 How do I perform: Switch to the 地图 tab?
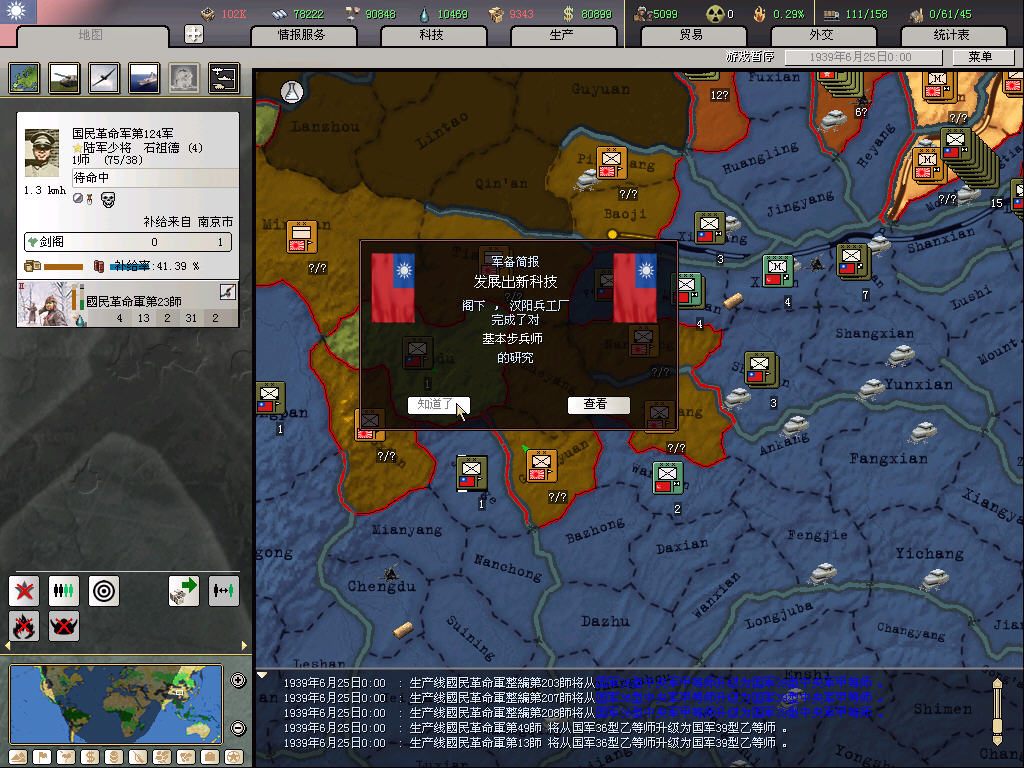[x=91, y=35]
